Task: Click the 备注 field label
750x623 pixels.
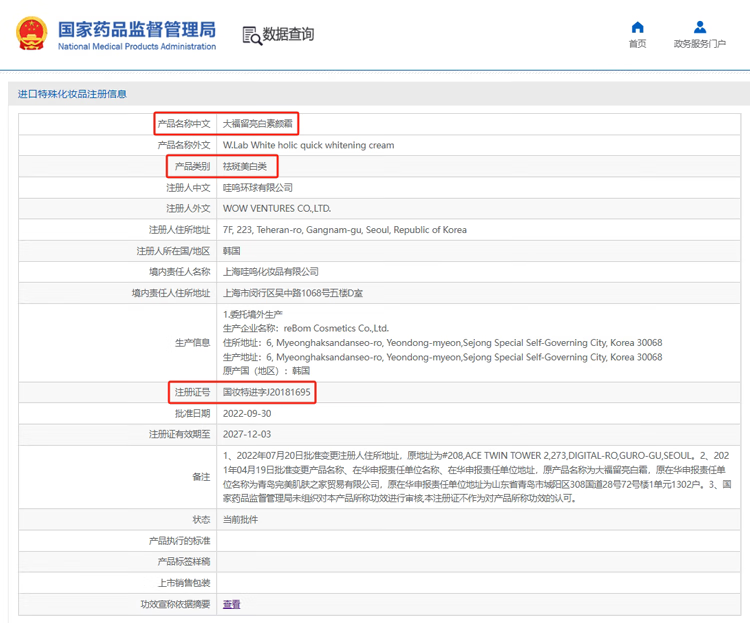Action: 201,477
